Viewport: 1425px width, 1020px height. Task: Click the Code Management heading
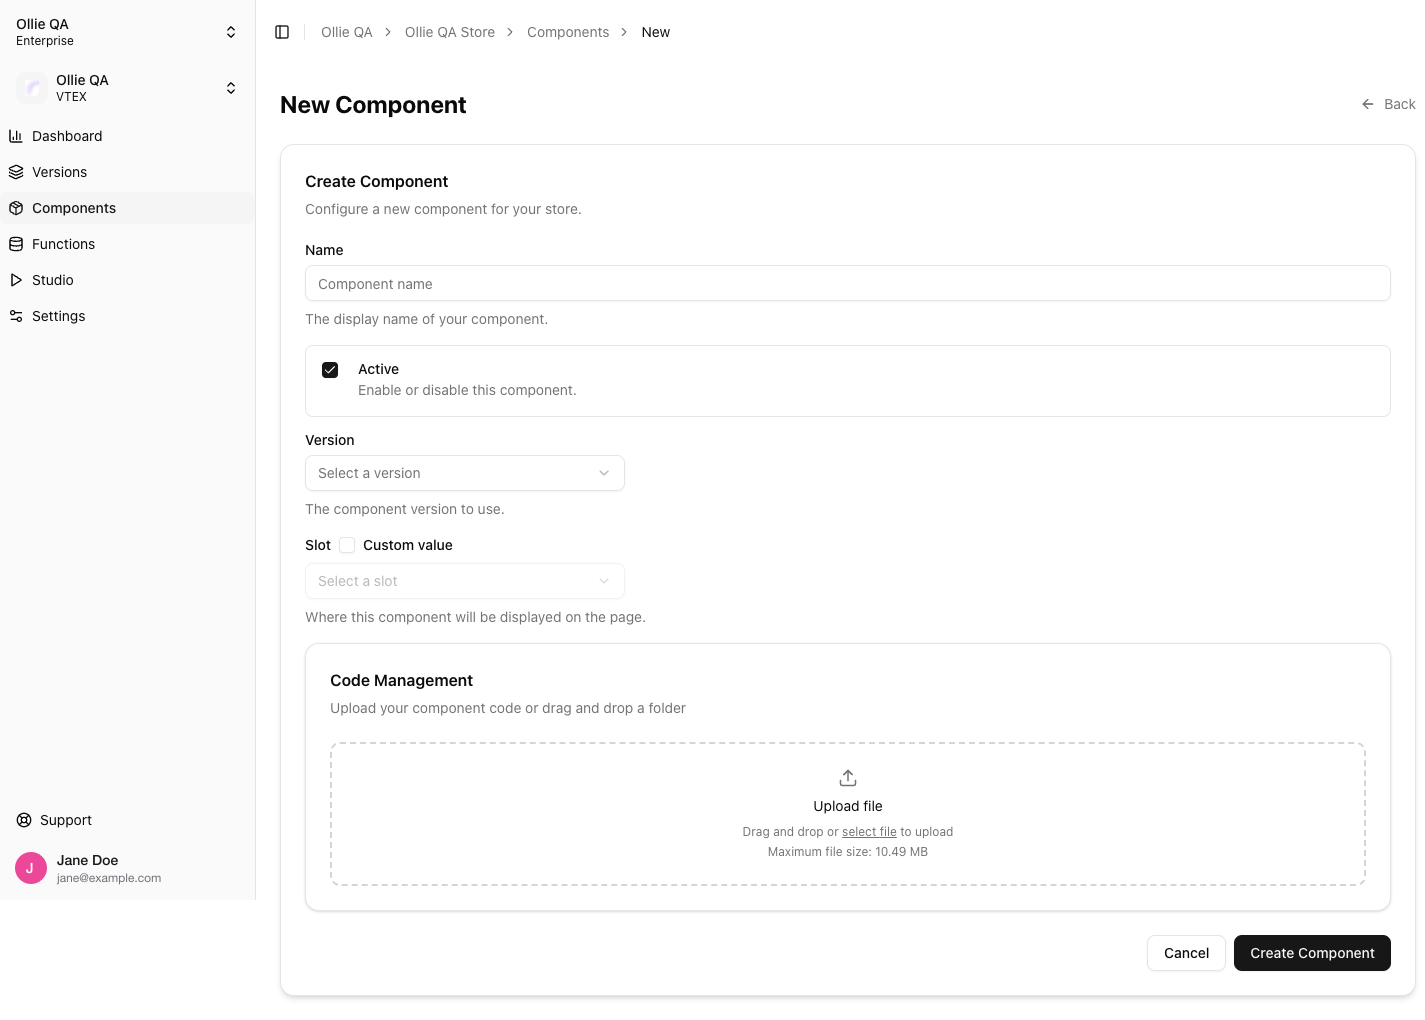pyautogui.click(x=401, y=680)
